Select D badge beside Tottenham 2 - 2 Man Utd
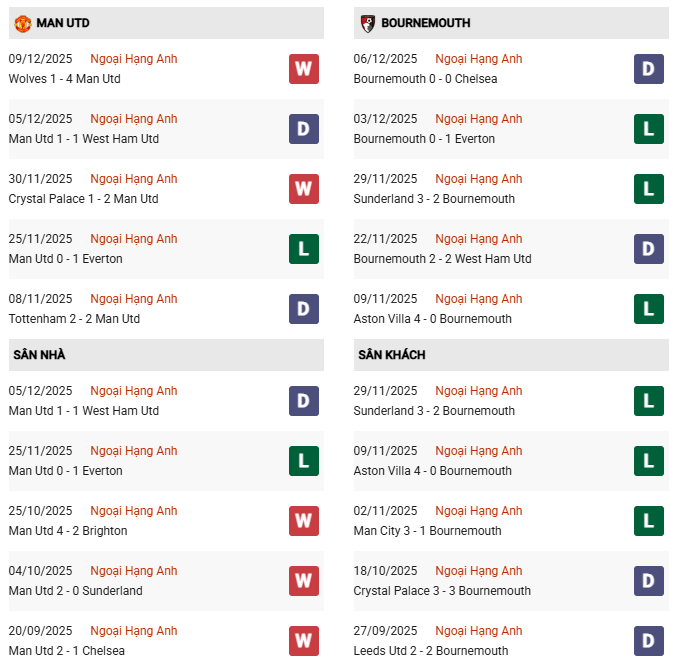673x665 pixels. click(x=304, y=309)
